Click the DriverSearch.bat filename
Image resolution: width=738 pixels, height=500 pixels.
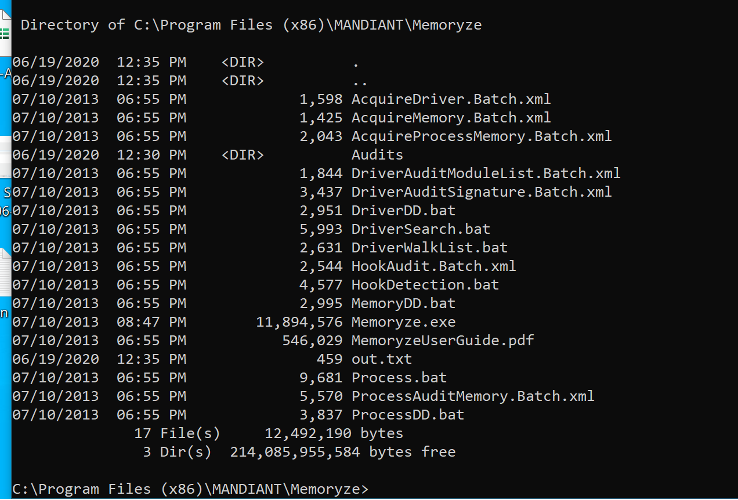[x=421, y=229]
